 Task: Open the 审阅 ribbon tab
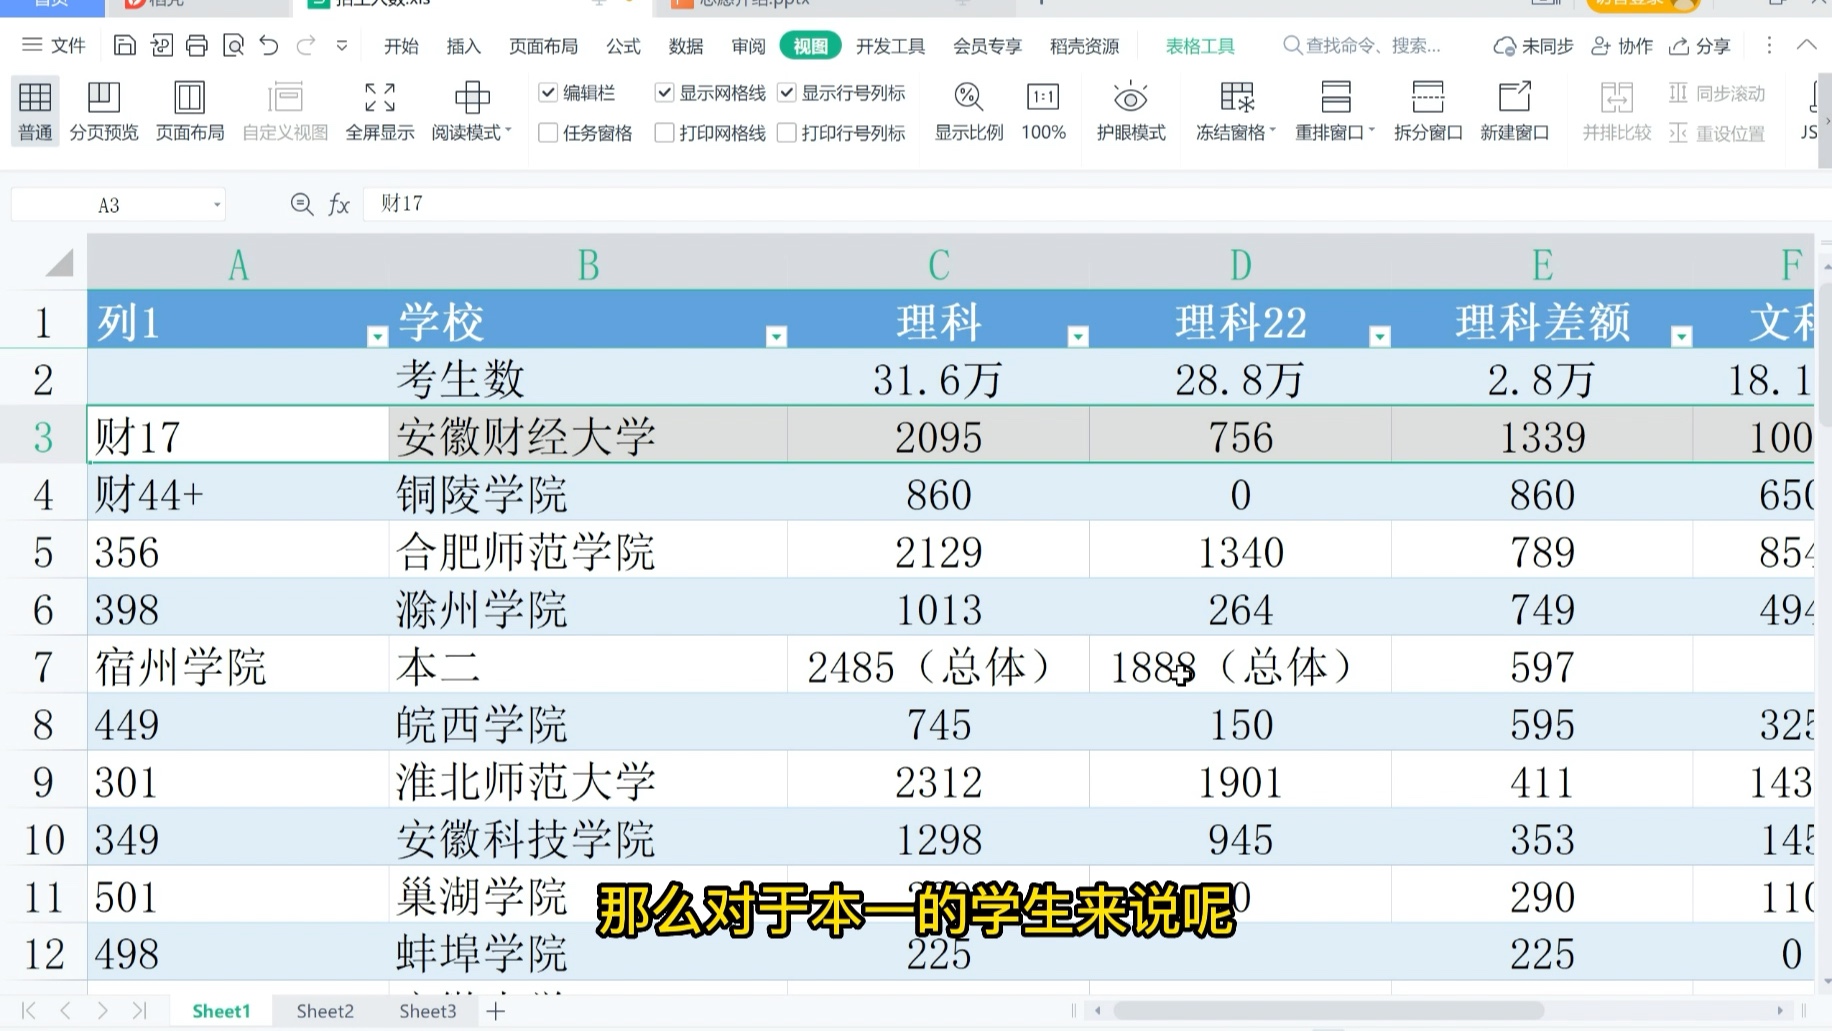click(748, 46)
